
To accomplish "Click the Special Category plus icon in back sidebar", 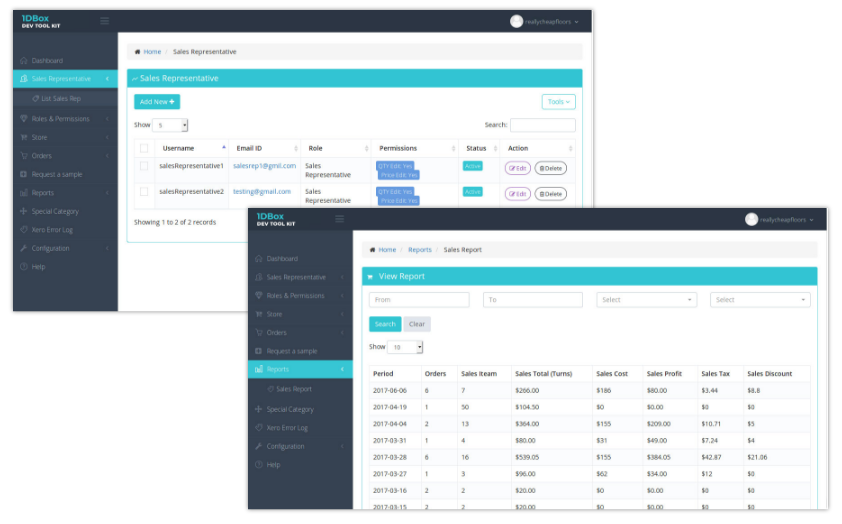I will (24, 212).
